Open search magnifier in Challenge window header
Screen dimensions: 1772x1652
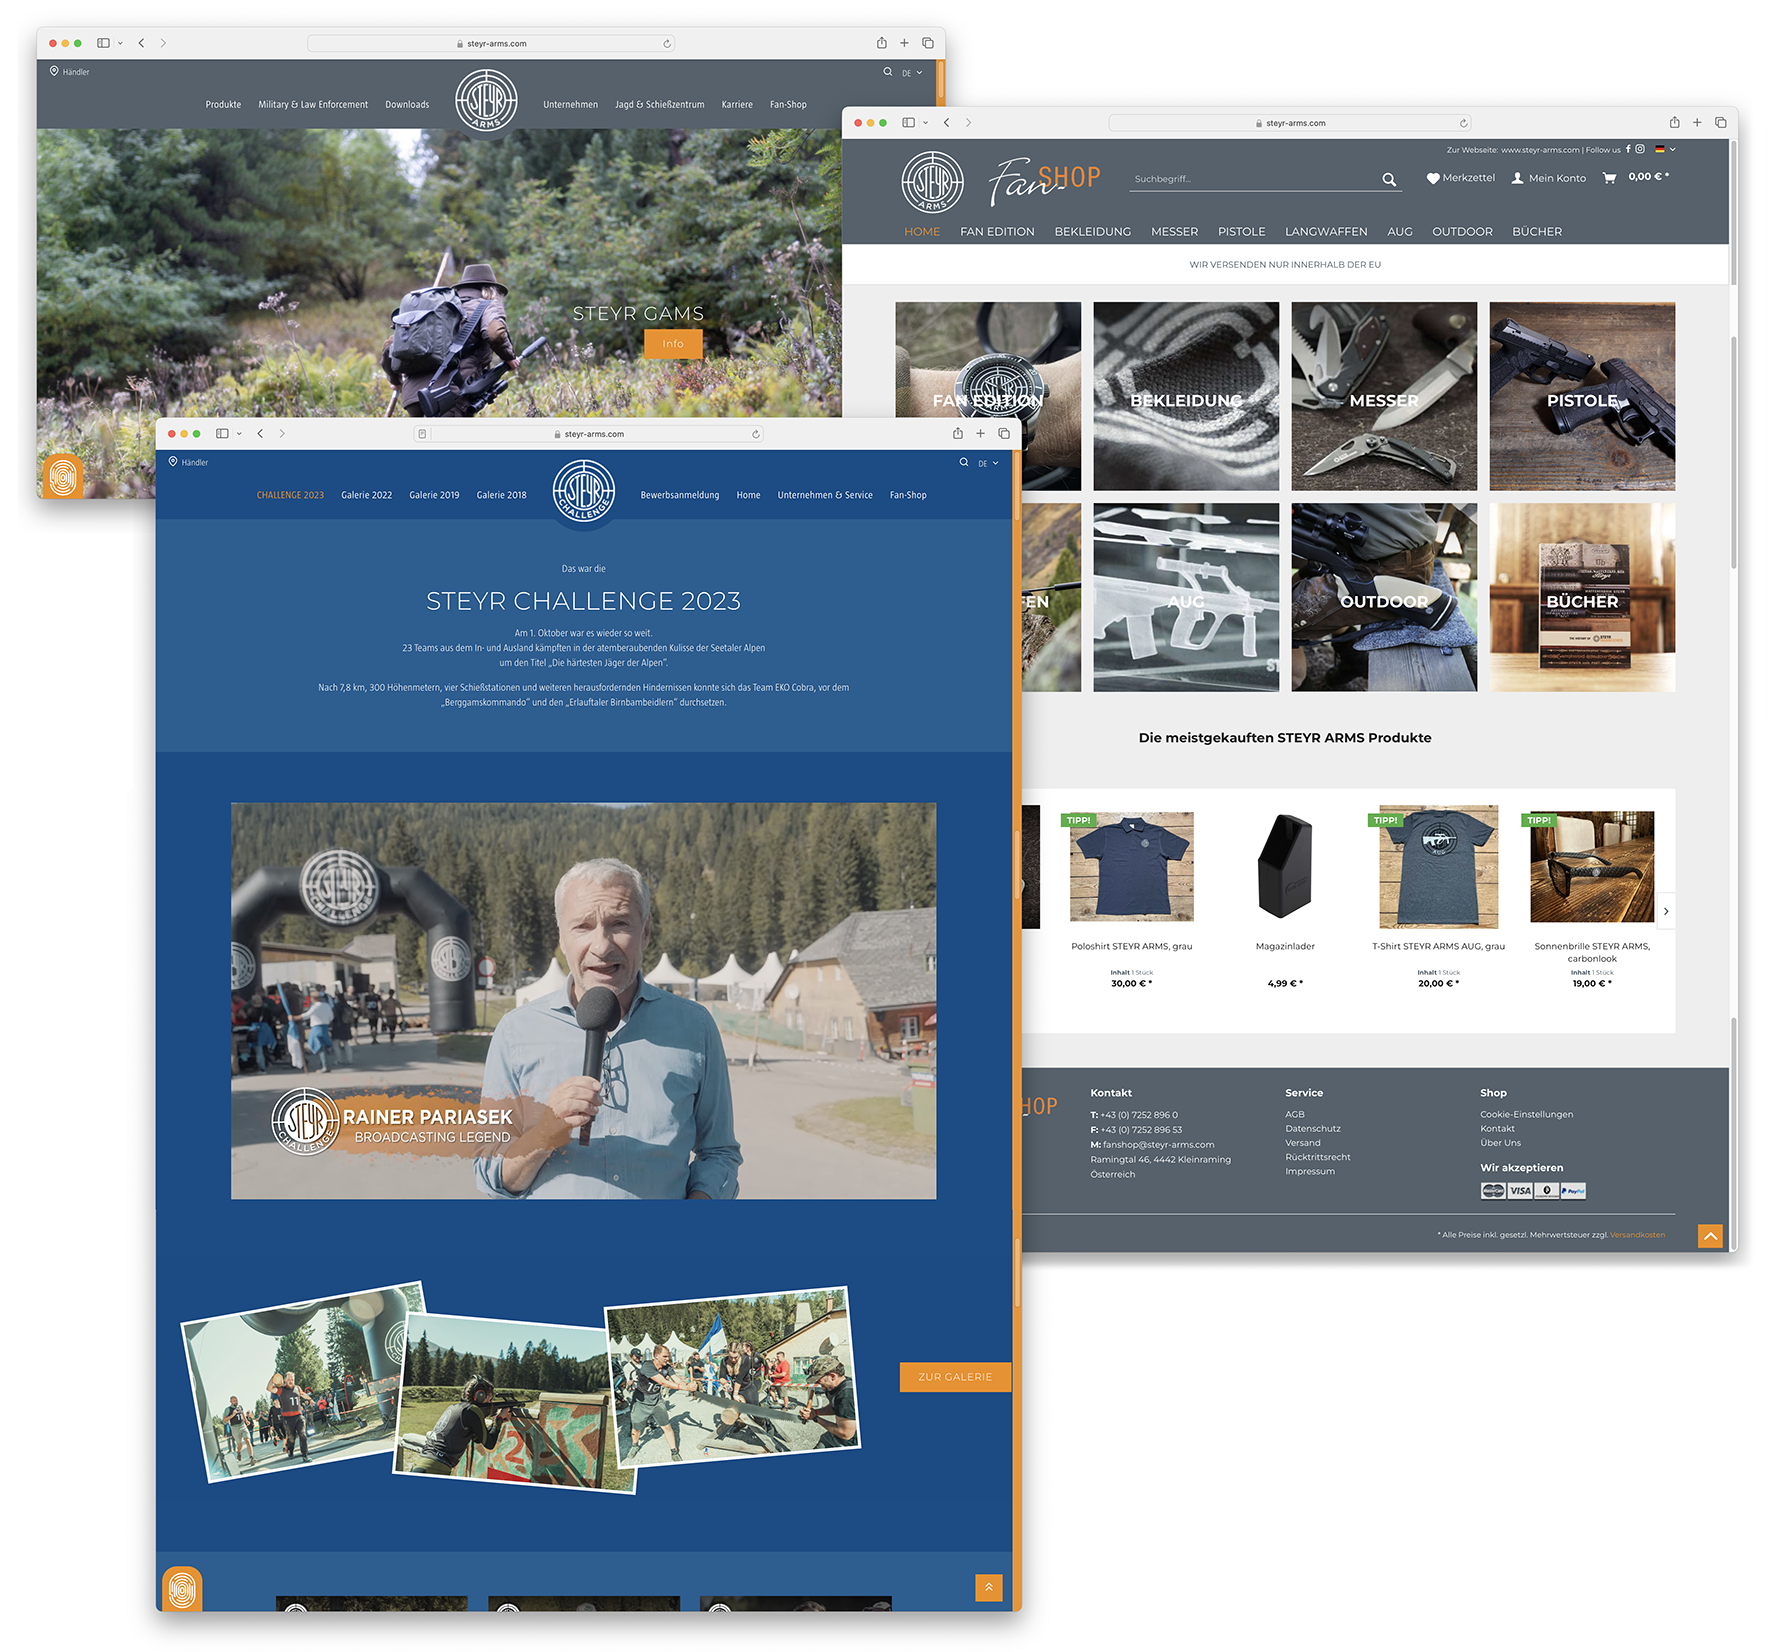[964, 462]
